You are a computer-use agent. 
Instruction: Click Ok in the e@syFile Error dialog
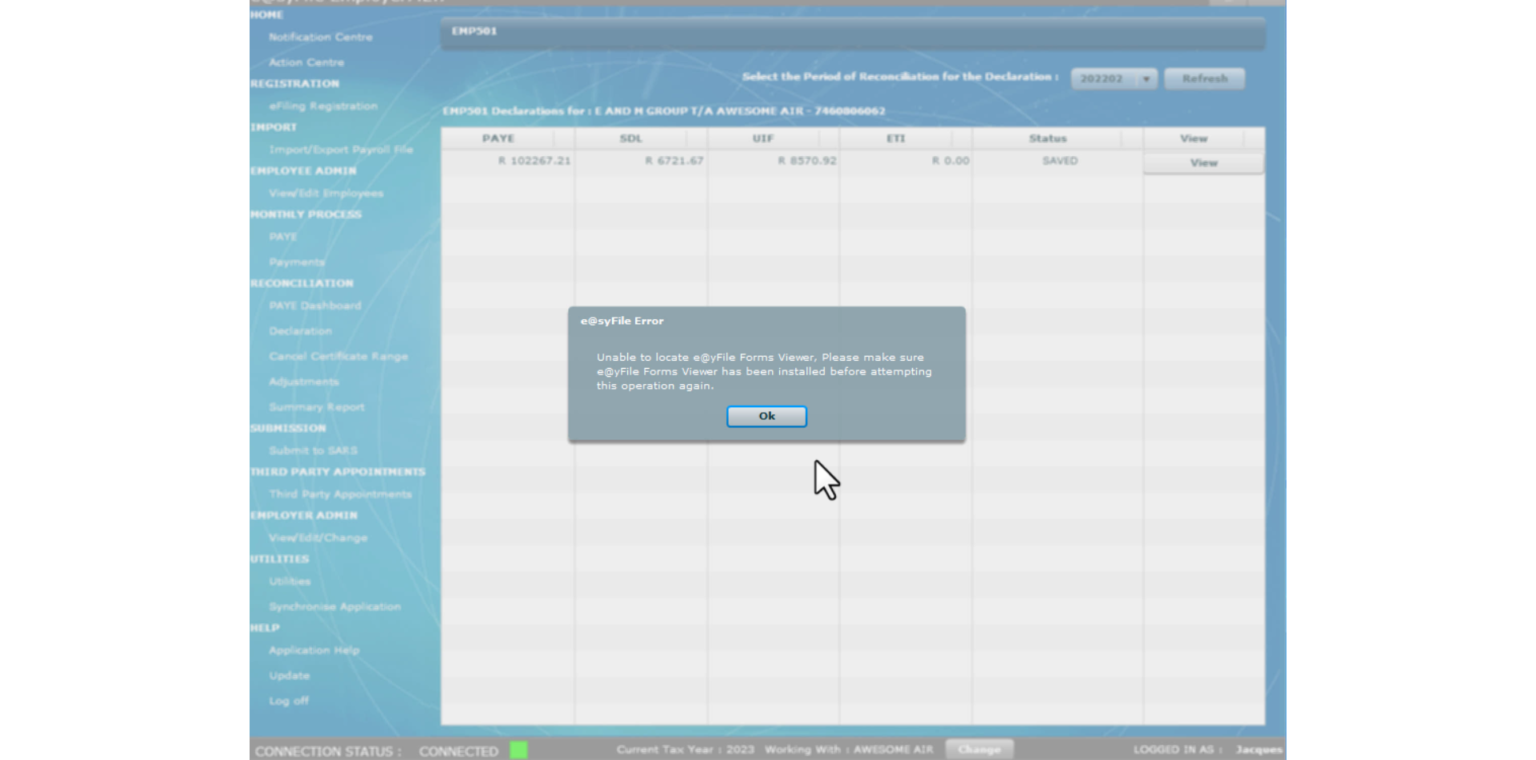click(x=766, y=416)
